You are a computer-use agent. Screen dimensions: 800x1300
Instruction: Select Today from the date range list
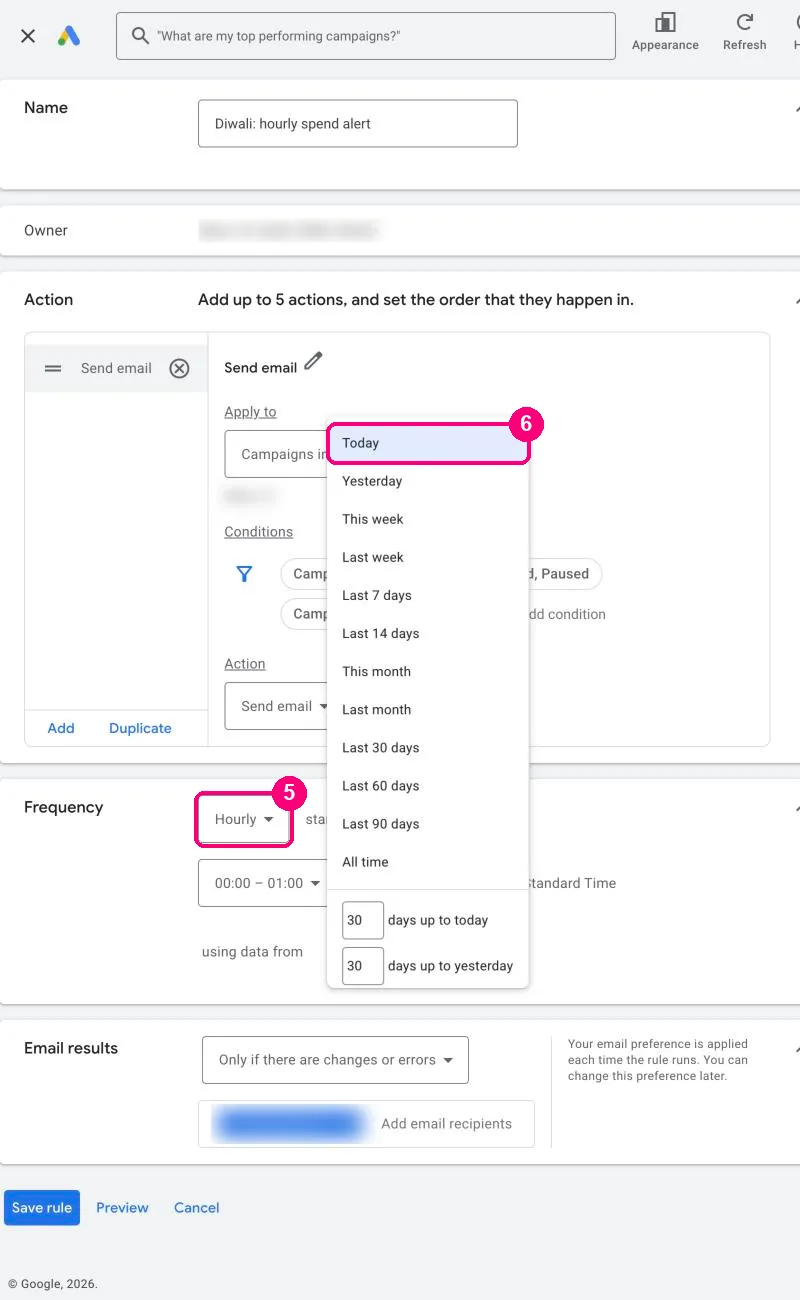point(428,443)
